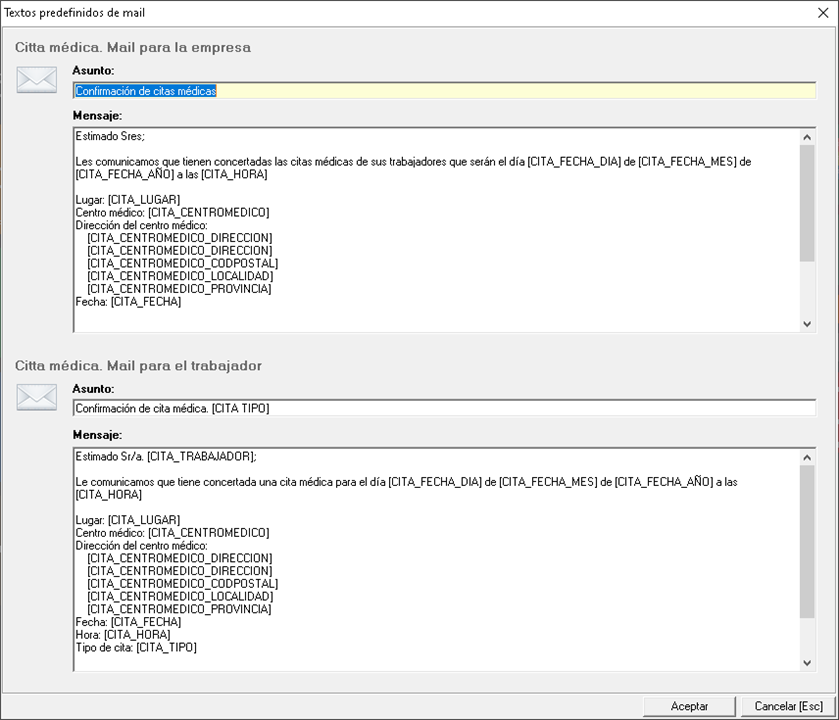The height and width of the screenshot is (720, 839).
Task: Click the envelope icon for the company mail
Action: pyautogui.click(x=37, y=80)
